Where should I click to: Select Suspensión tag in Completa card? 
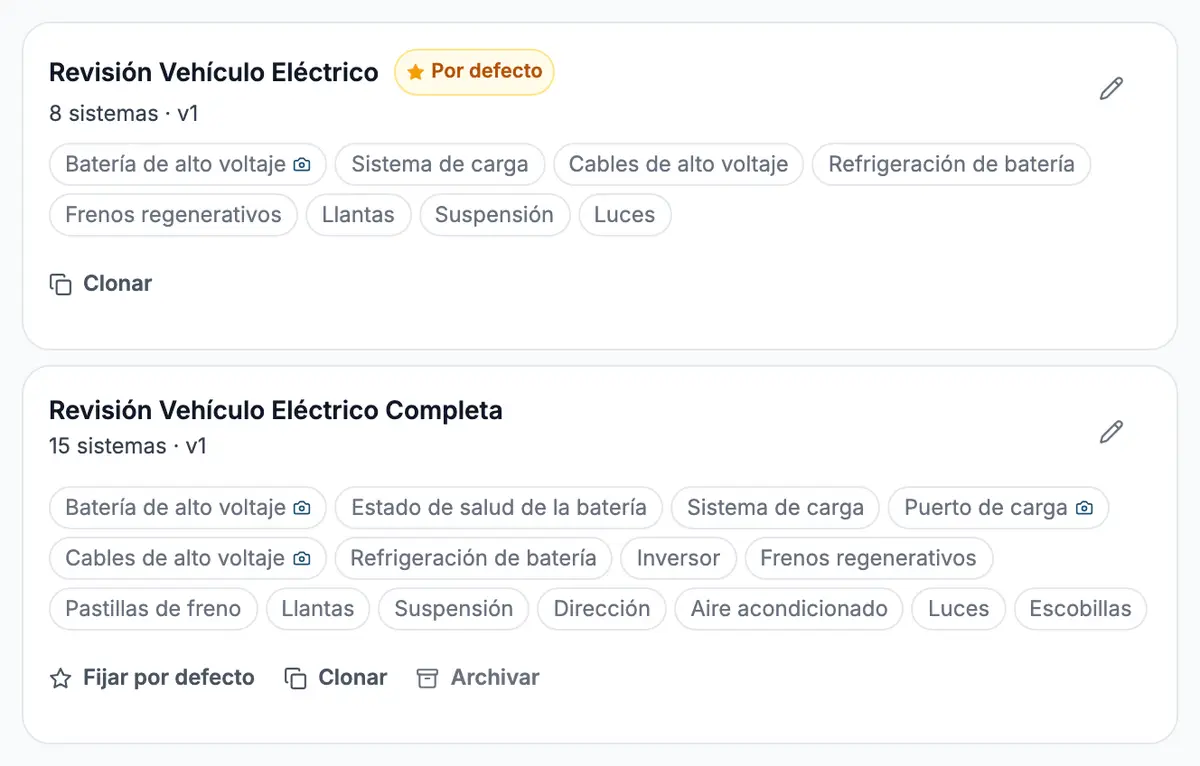(453, 609)
